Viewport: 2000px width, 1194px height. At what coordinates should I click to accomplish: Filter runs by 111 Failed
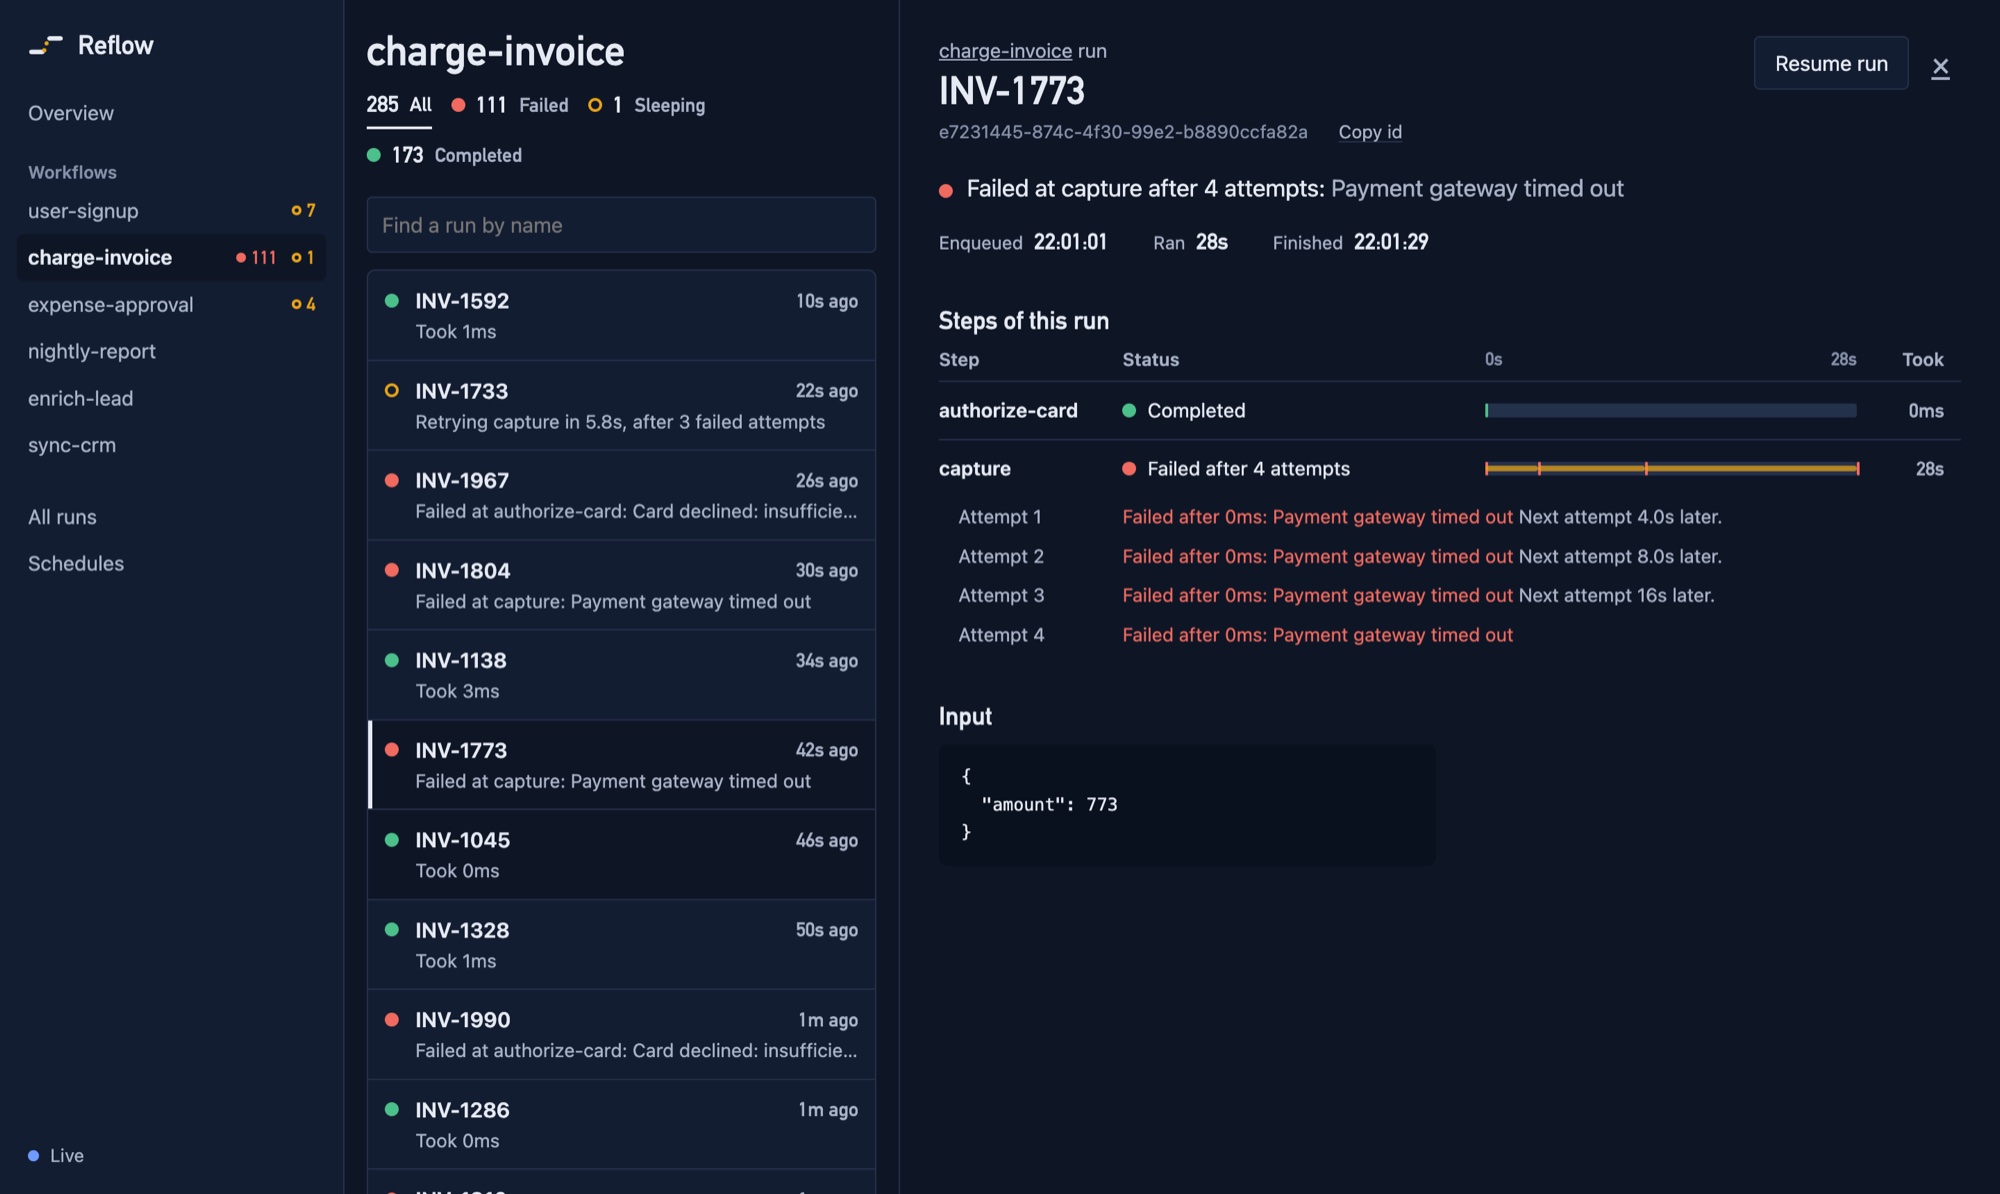pos(510,105)
